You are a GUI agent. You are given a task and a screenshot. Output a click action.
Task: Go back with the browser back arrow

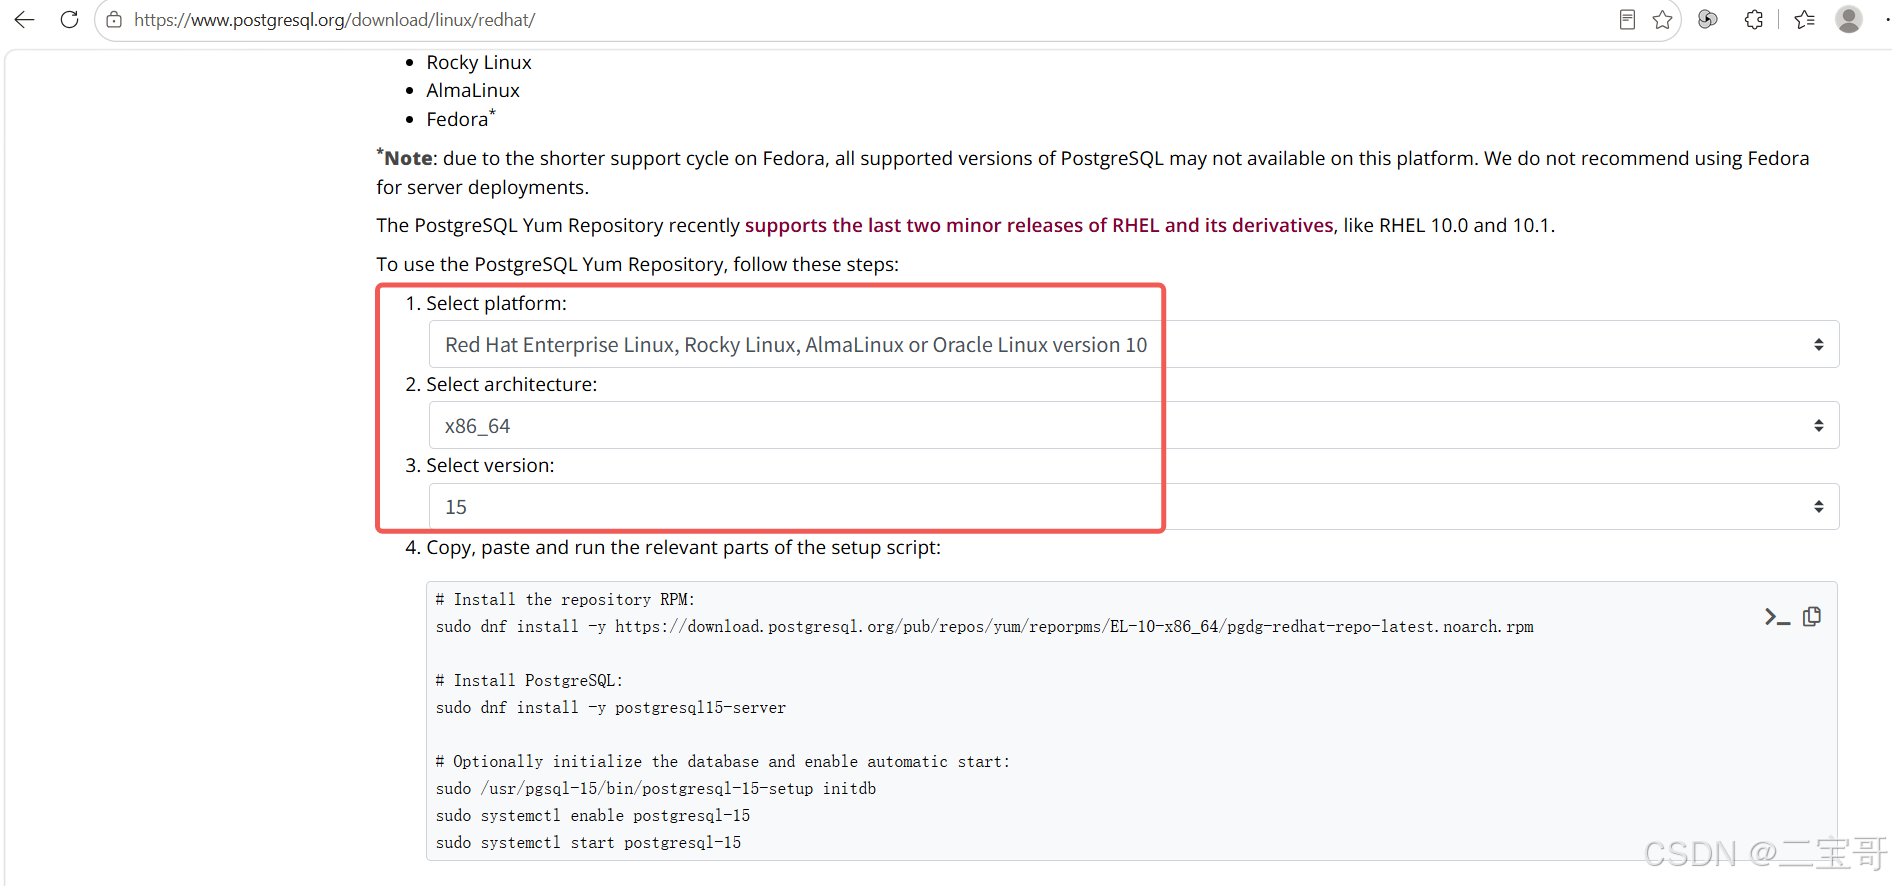(x=25, y=19)
